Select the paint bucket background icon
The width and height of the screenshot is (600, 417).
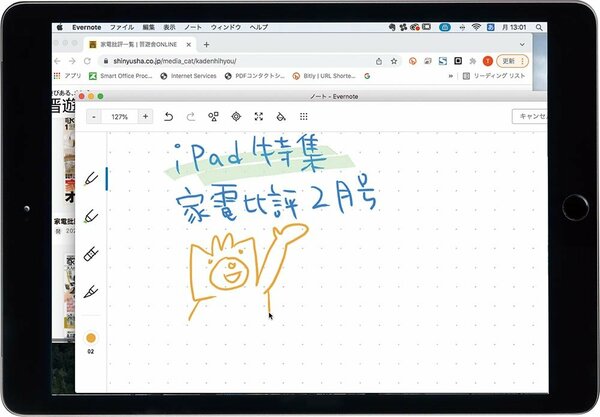[x=281, y=117]
